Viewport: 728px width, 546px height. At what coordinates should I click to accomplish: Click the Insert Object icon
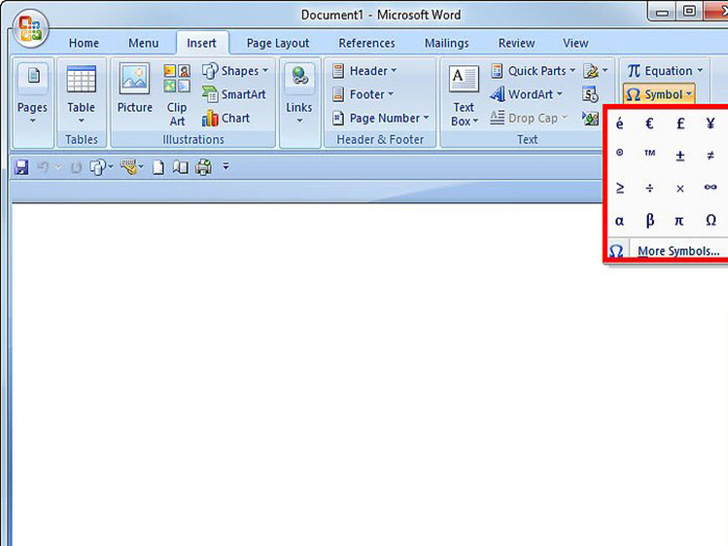tap(591, 118)
